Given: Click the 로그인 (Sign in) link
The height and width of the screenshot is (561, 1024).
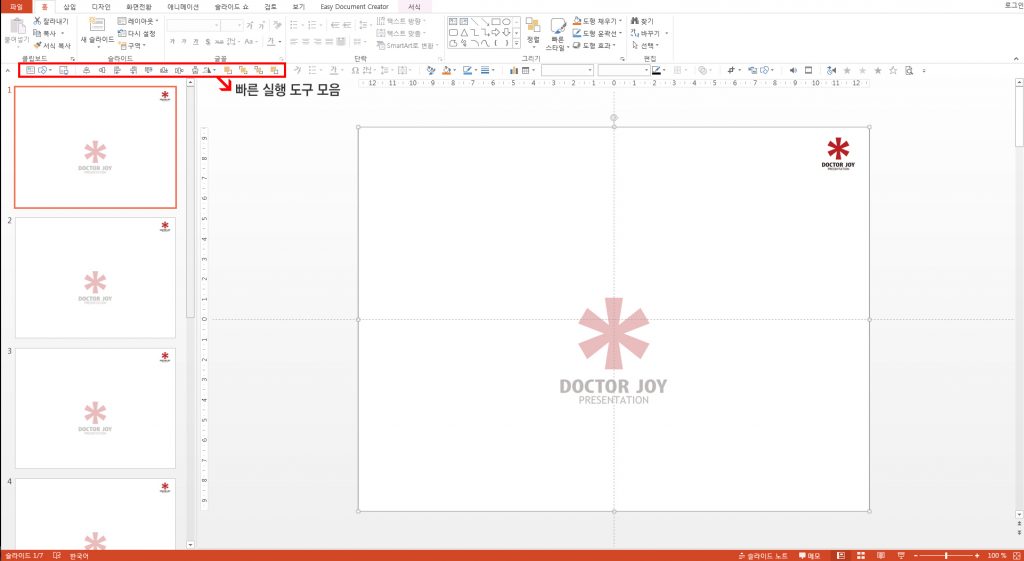Looking at the screenshot, I should (x=1014, y=7).
